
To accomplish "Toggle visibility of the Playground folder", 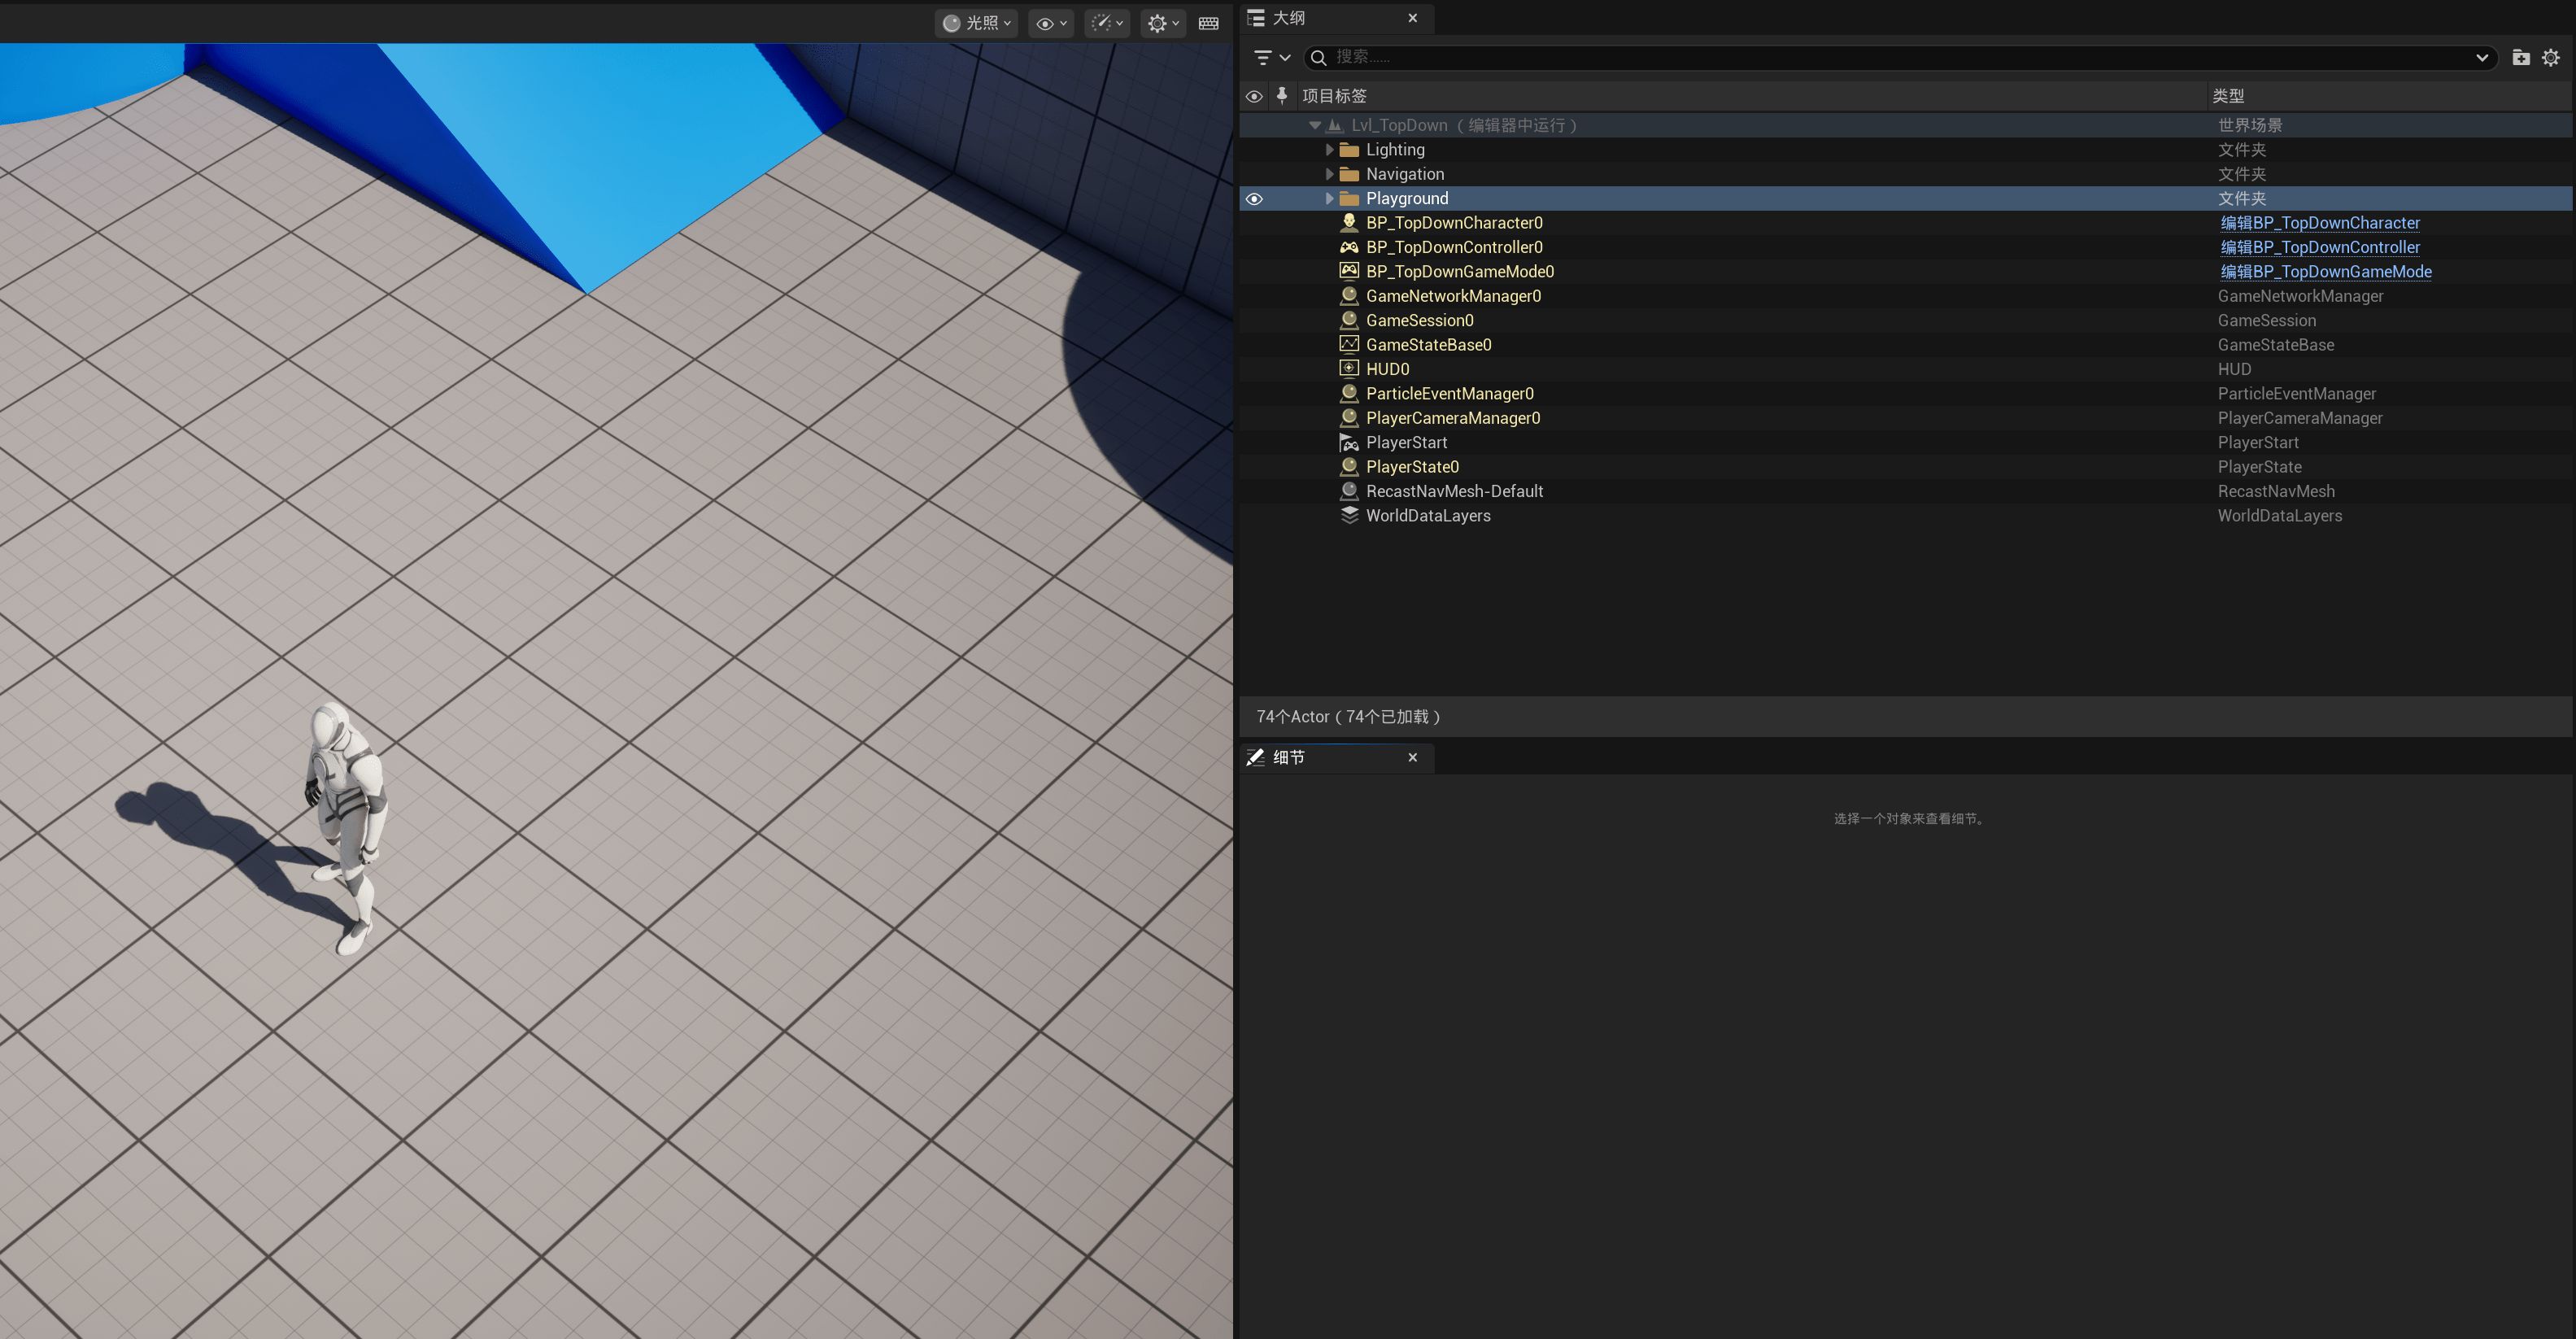I will pos(1254,199).
